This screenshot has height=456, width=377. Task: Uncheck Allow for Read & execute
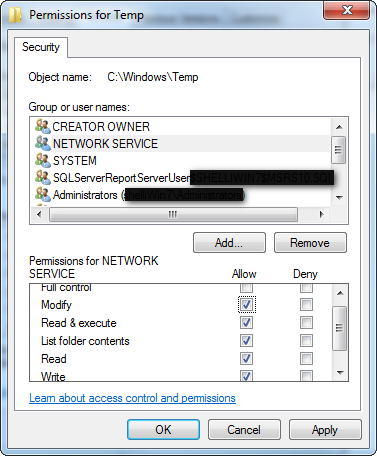click(247, 323)
